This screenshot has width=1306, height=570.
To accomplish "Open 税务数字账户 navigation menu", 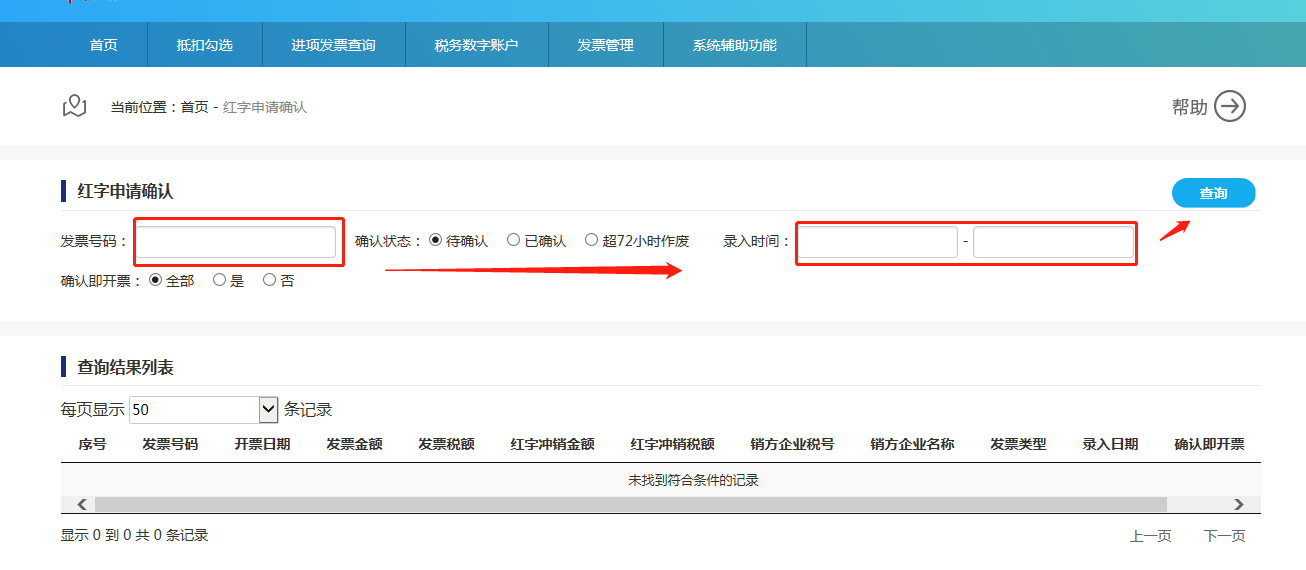I will tap(476, 45).
